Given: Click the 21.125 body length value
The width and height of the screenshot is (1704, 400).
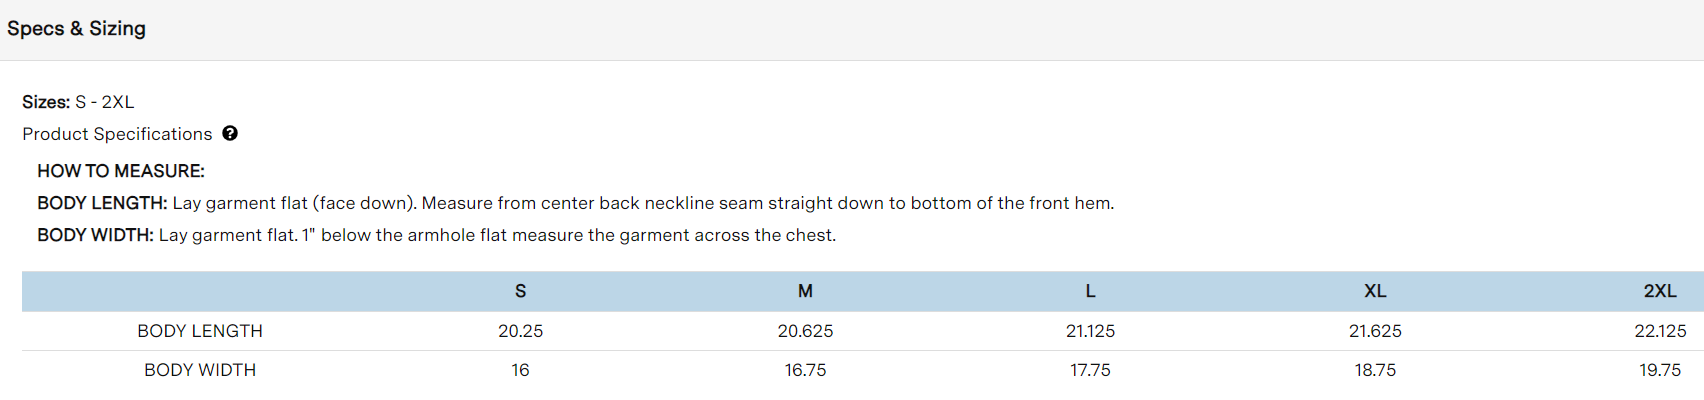Looking at the screenshot, I should [1090, 331].
